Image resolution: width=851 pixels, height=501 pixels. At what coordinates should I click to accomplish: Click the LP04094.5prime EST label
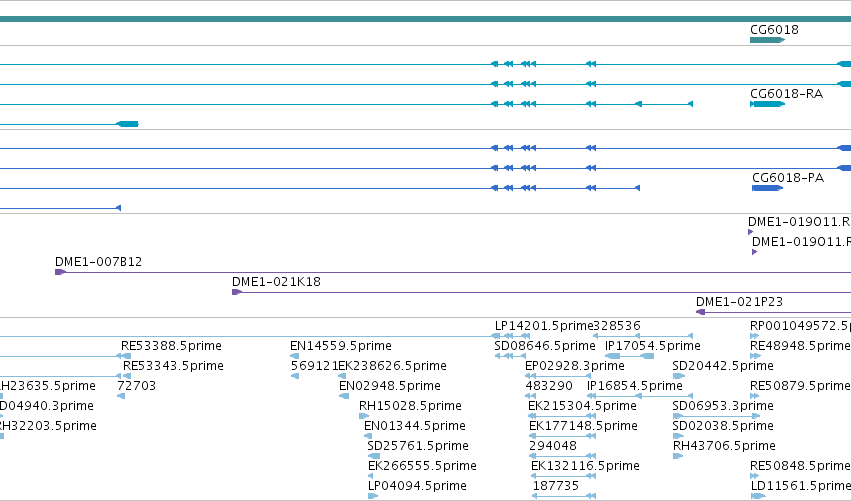click(x=417, y=486)
